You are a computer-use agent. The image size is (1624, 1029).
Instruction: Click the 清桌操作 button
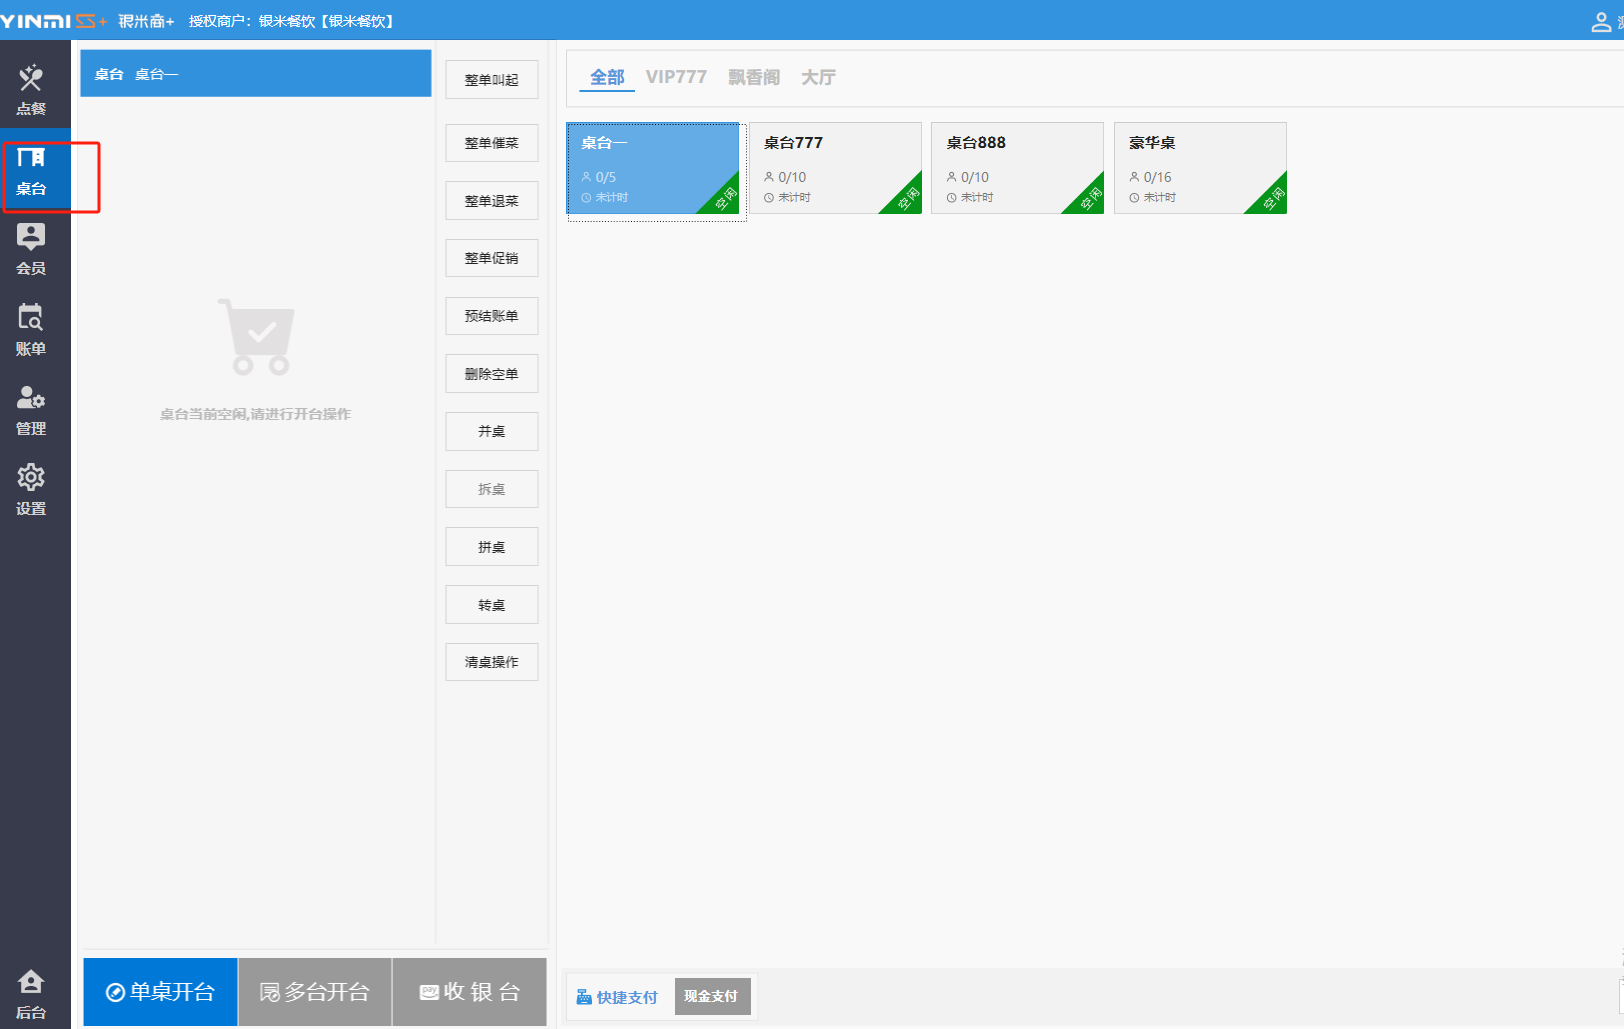click(x=491, y=662)
